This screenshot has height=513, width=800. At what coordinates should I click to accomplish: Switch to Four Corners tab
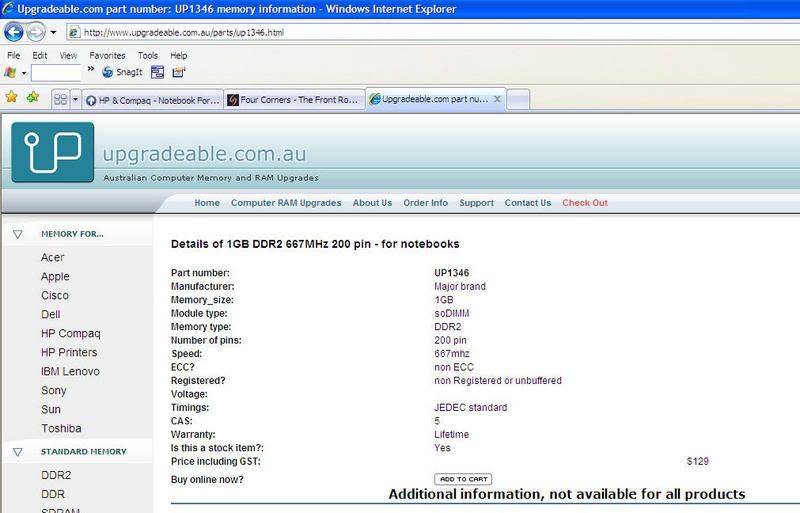[x=294, y=100]
